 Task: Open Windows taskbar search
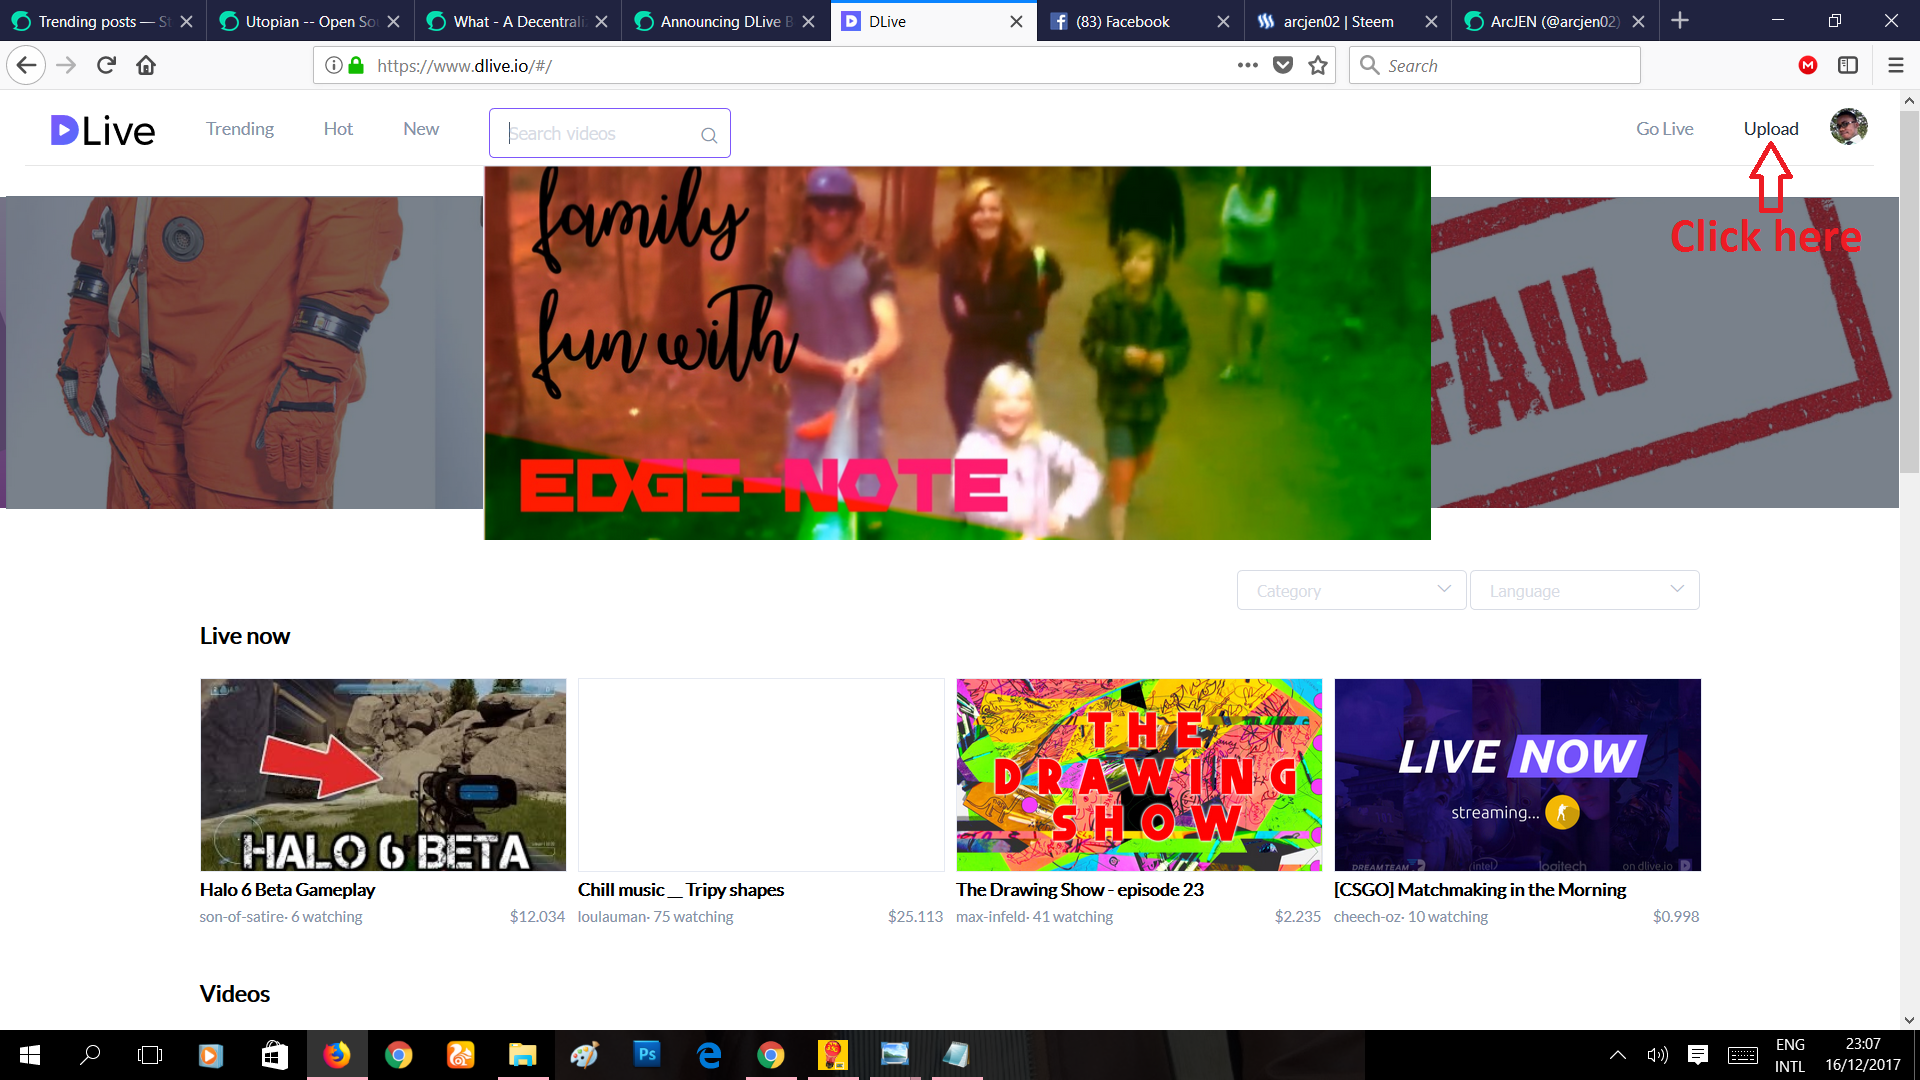click(x=90, y=1055)
